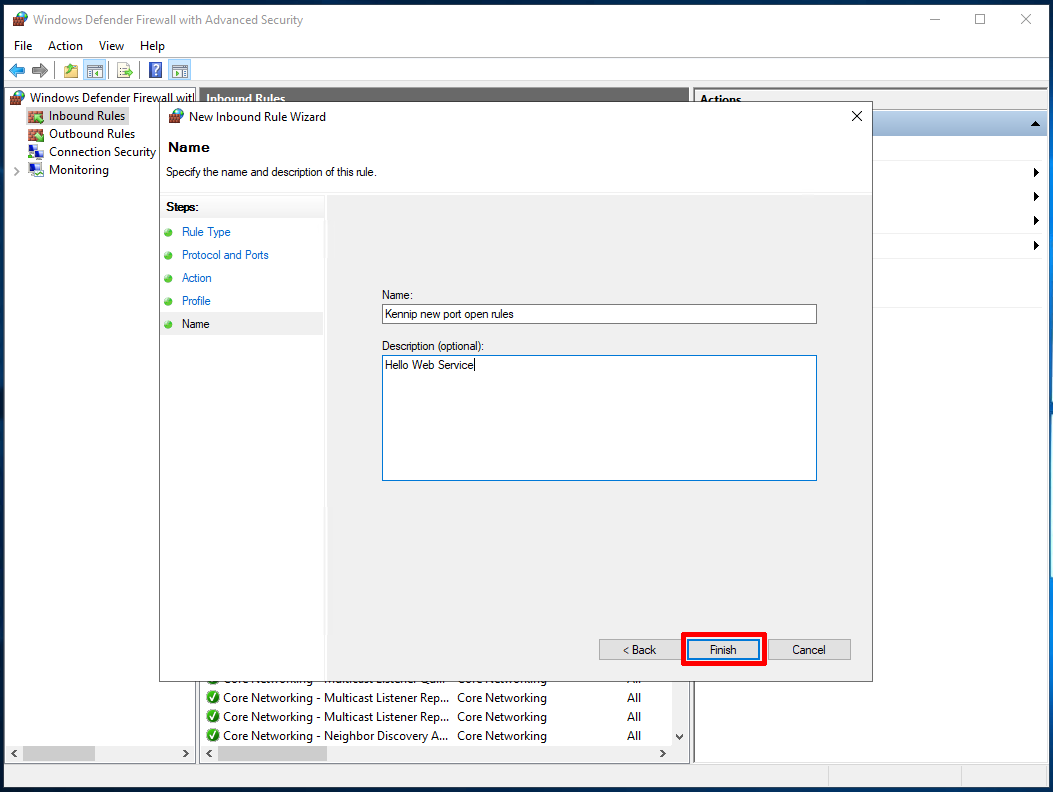Click the Finish button
Screen dimensions: 1053x792
pyautogui.click(x=723, y=650)
